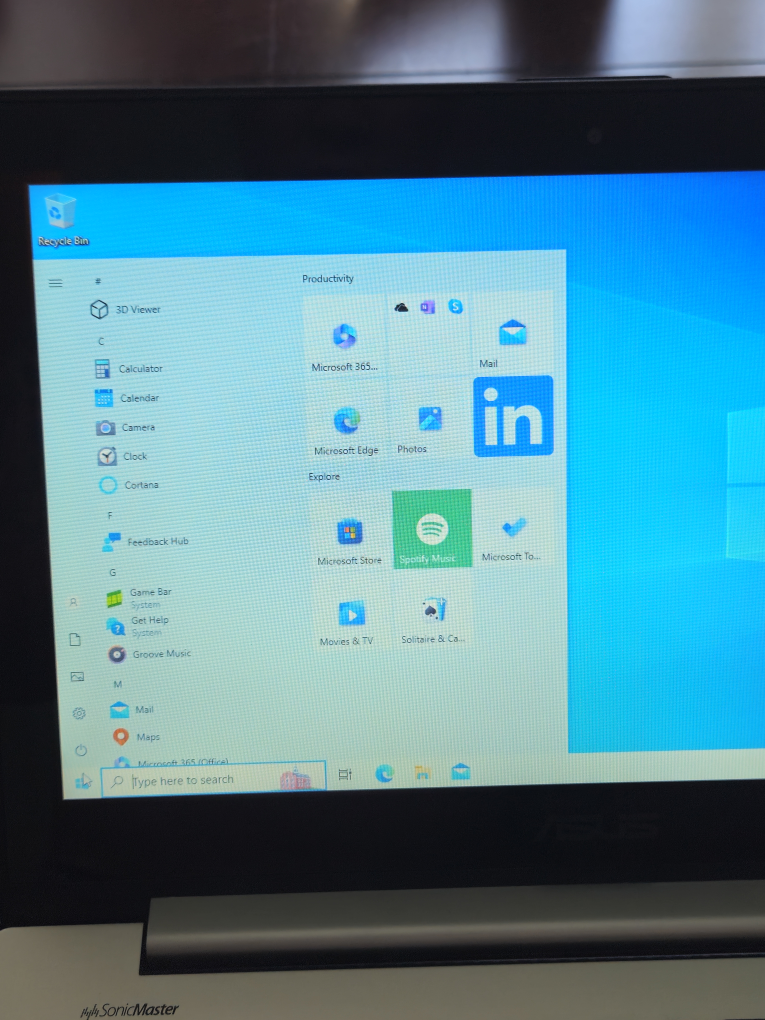The width and height of the screenshot is (765, 1020).
Task: Open Maps from the app list
Action: pyautogui.click(x=136, y=736)
